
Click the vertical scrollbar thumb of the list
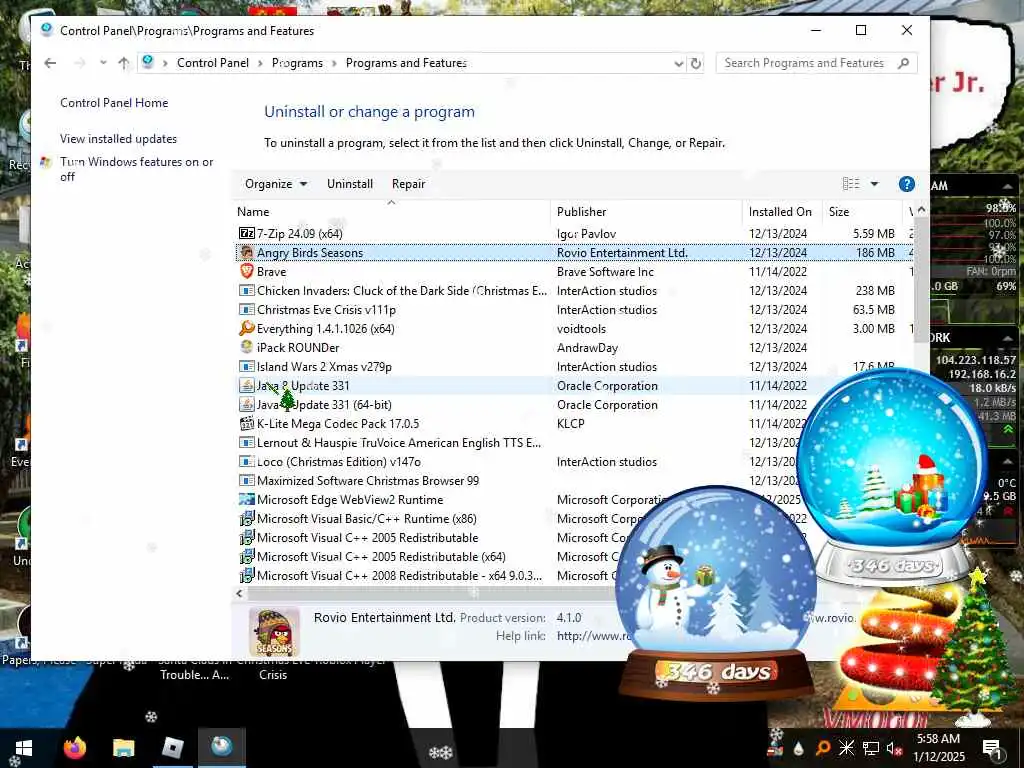click(x=920, y=281)
